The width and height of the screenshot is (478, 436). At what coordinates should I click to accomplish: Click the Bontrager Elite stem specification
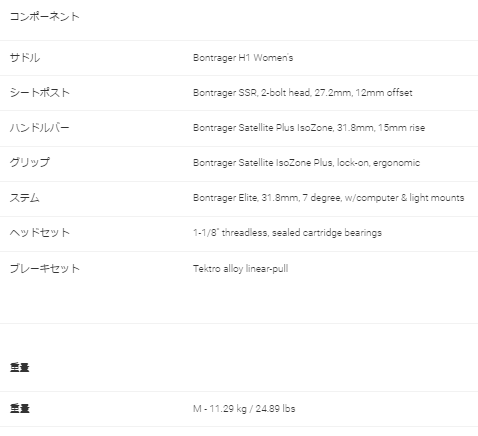[x=329, y=198]
